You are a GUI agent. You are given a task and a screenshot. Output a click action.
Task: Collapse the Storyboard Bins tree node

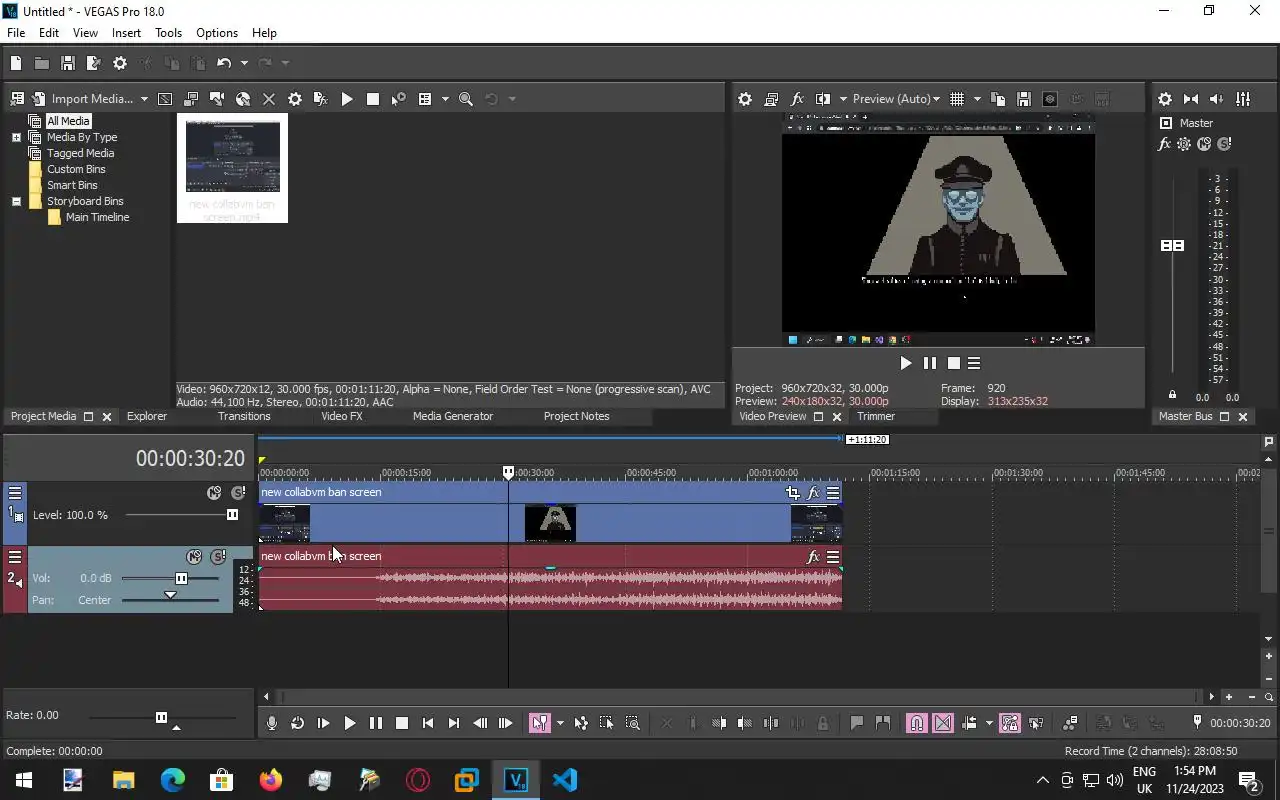pos(16,201)
